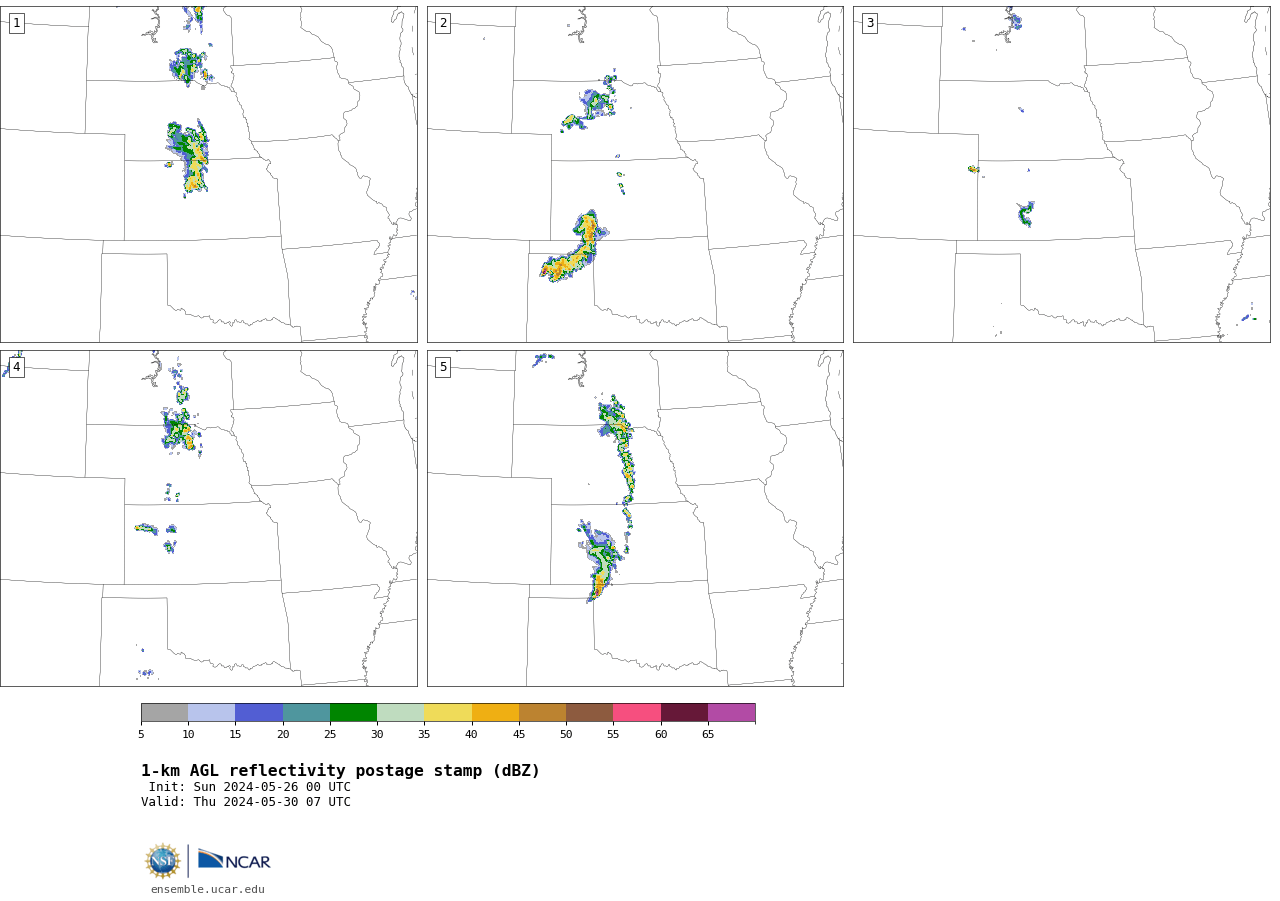Click the 1-km AGL reflectivity title

[x=340, y=771]
